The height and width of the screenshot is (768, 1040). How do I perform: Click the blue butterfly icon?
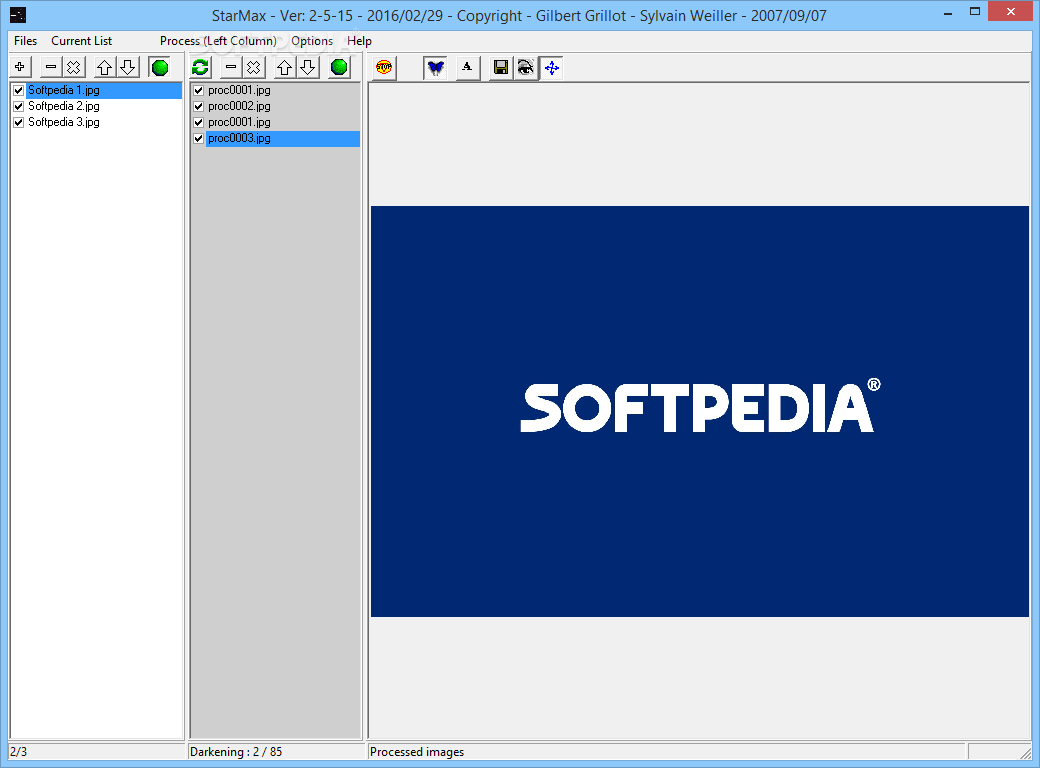click(x=435, y=67)
